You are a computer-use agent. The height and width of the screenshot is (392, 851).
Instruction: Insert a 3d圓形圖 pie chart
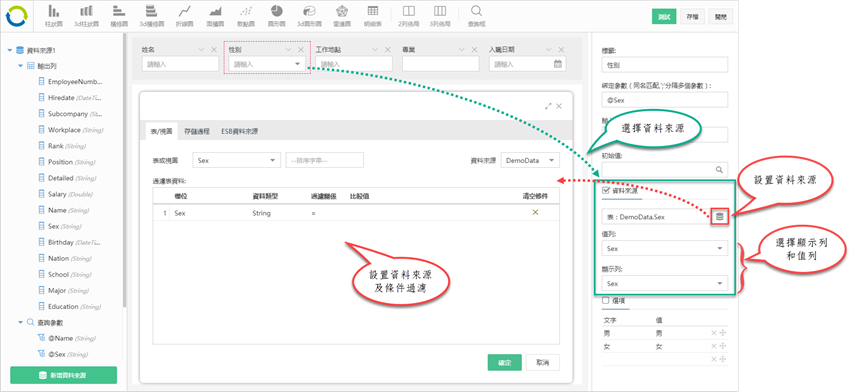click(x=309, y=16)
